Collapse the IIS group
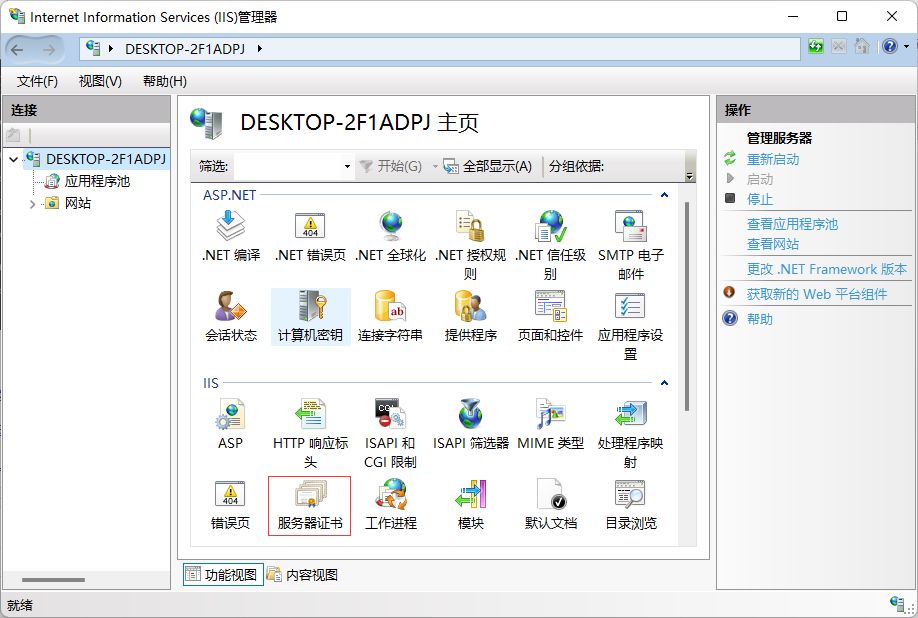 (664, 383)
